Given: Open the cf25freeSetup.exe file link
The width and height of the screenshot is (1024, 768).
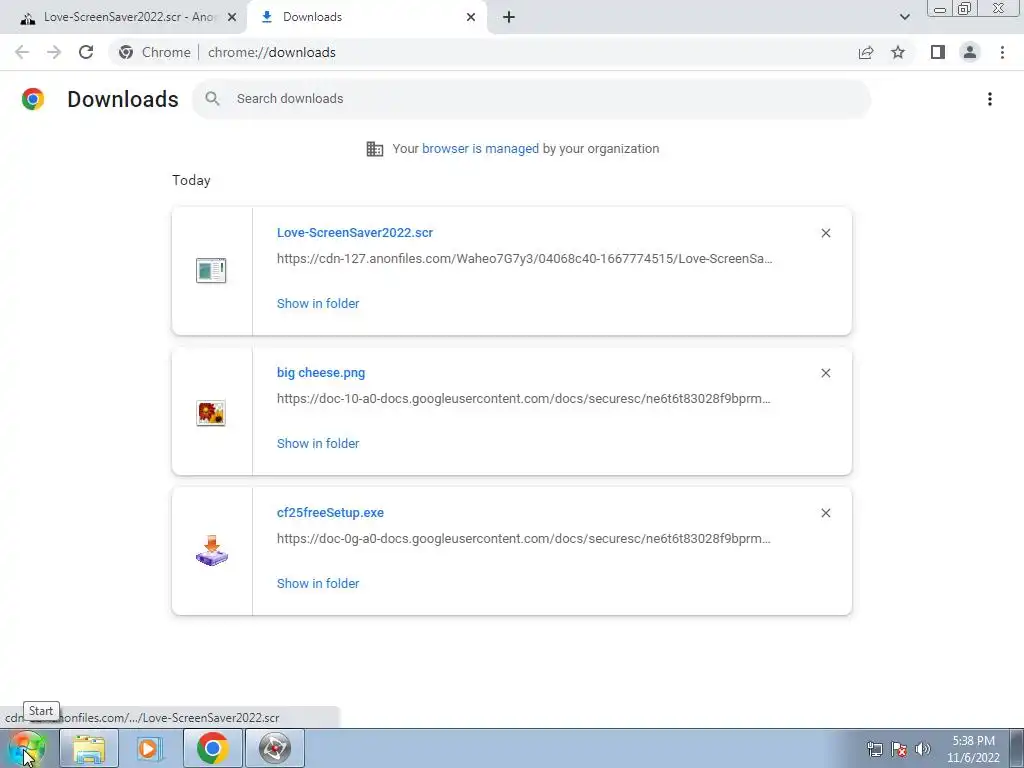Looking at the screenshot, I should click(330, 513).
